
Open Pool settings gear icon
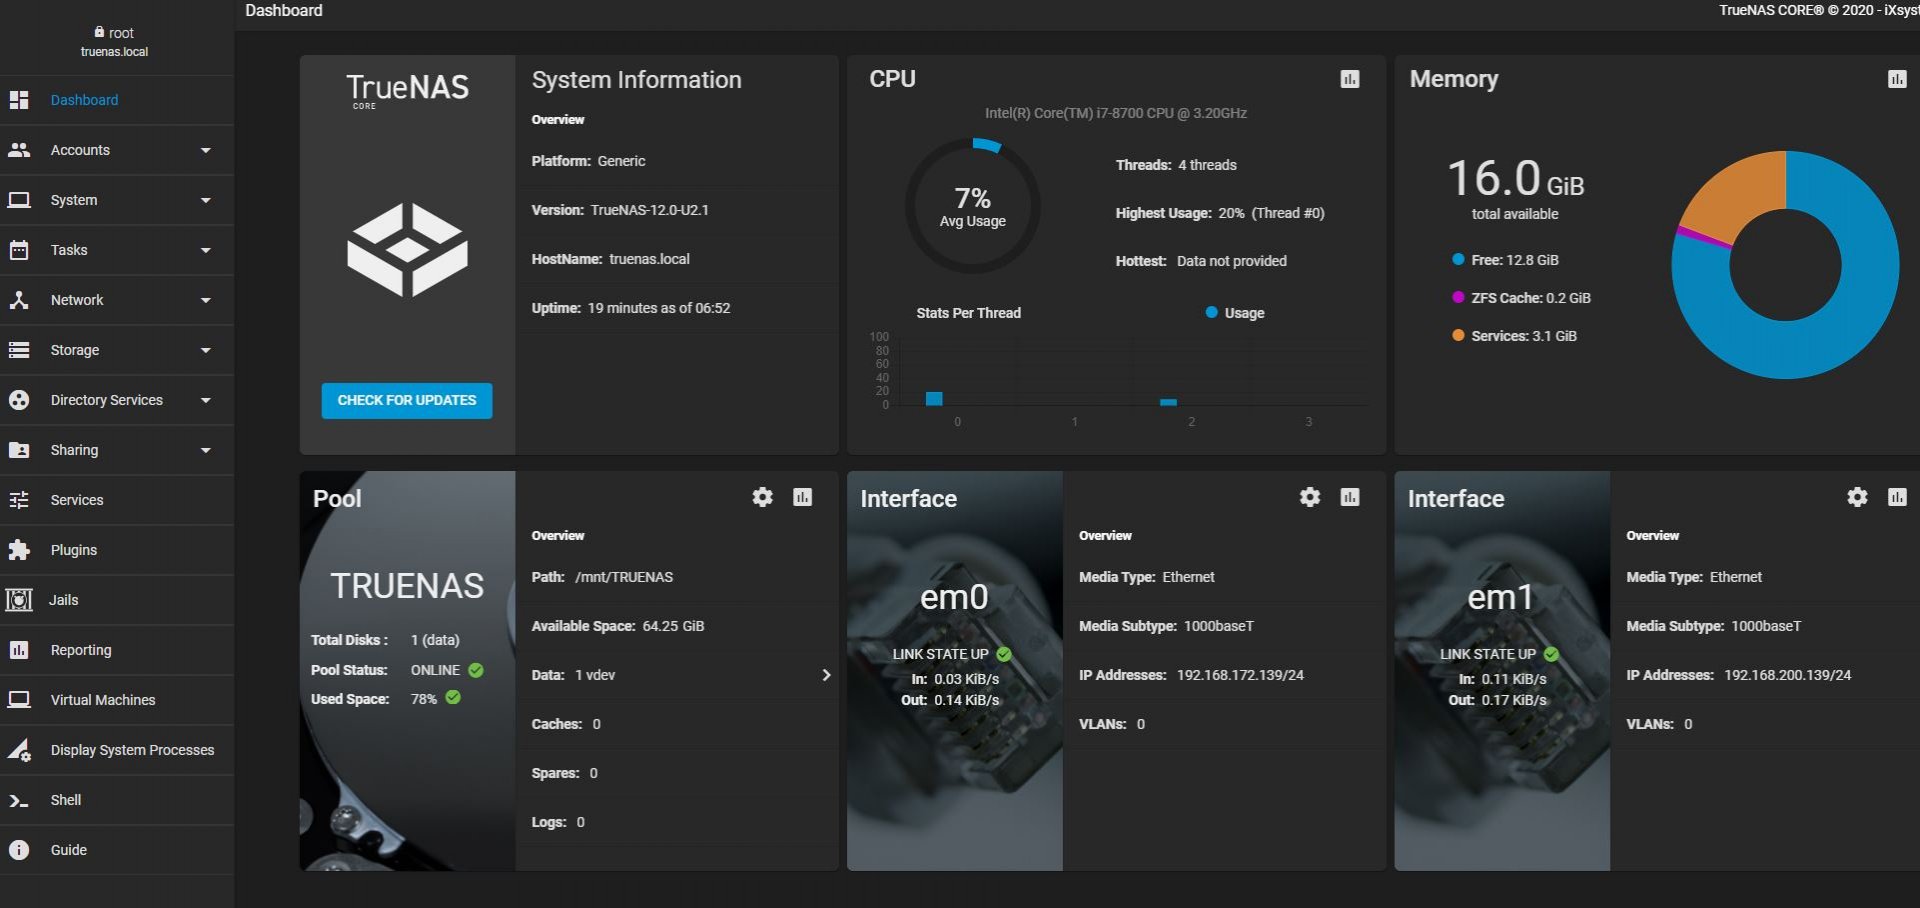tap(763, 497)
